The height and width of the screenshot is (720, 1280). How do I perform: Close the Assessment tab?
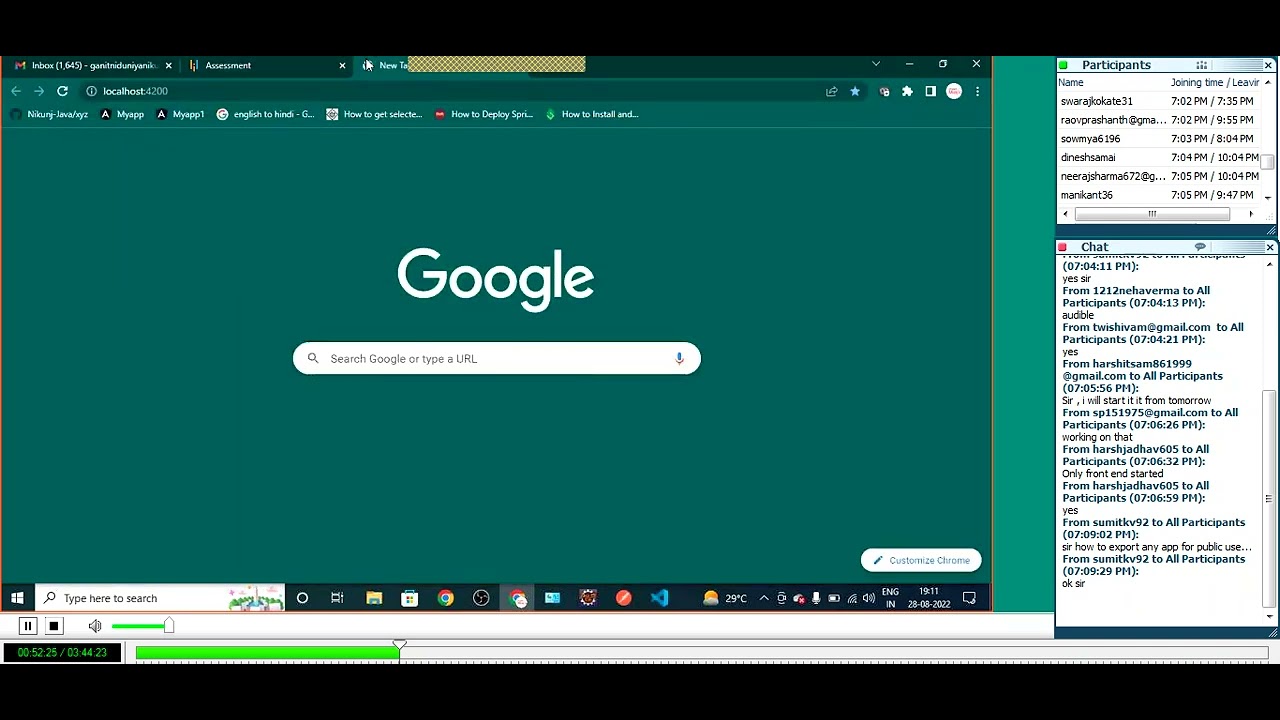[342, 65]
